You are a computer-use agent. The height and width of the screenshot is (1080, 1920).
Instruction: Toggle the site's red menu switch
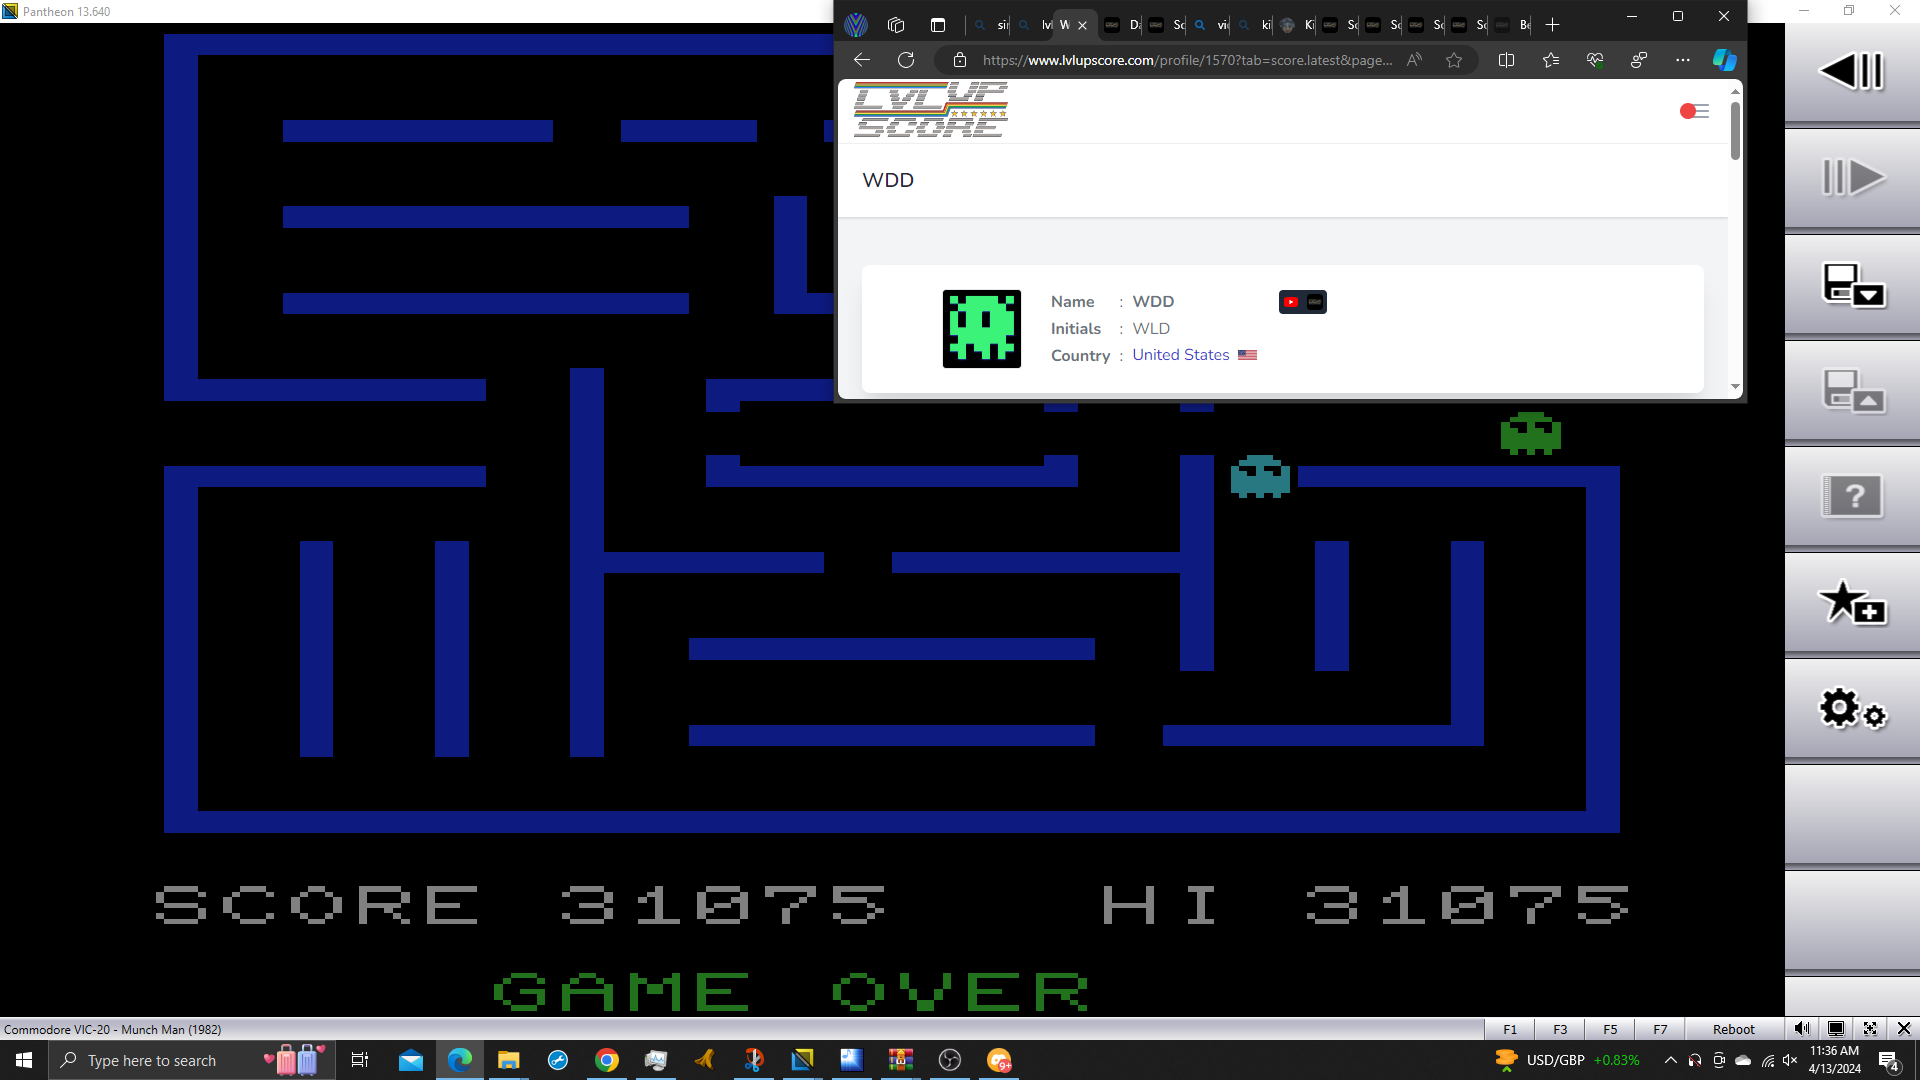pyautogui.click(x=1694, y=111)
